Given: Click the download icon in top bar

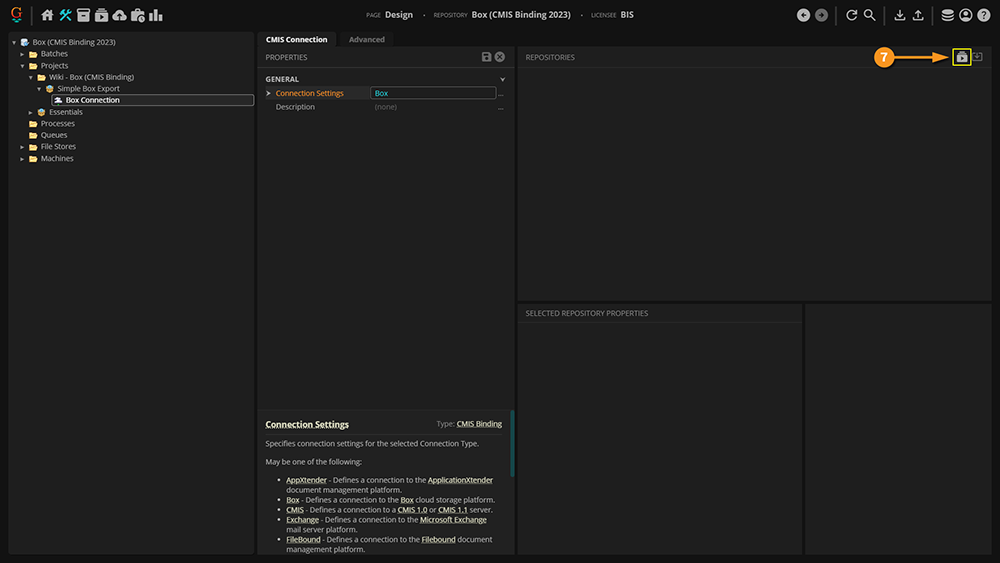Looking at the screenshot, I should point(899,15).
